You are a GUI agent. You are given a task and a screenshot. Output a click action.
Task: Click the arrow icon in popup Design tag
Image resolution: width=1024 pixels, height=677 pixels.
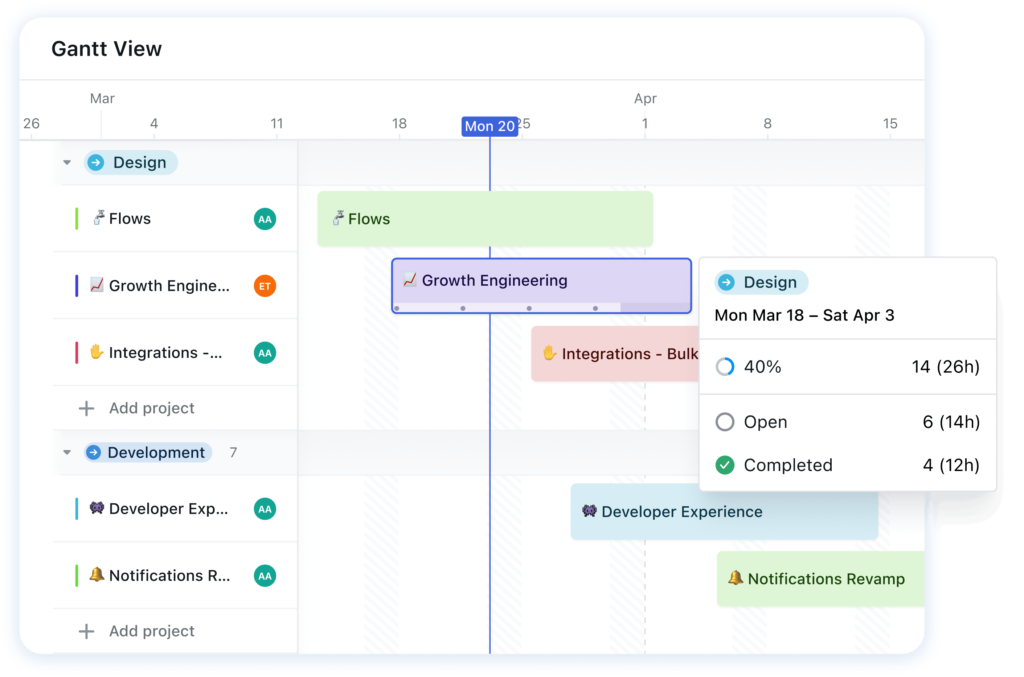point(726,282)
